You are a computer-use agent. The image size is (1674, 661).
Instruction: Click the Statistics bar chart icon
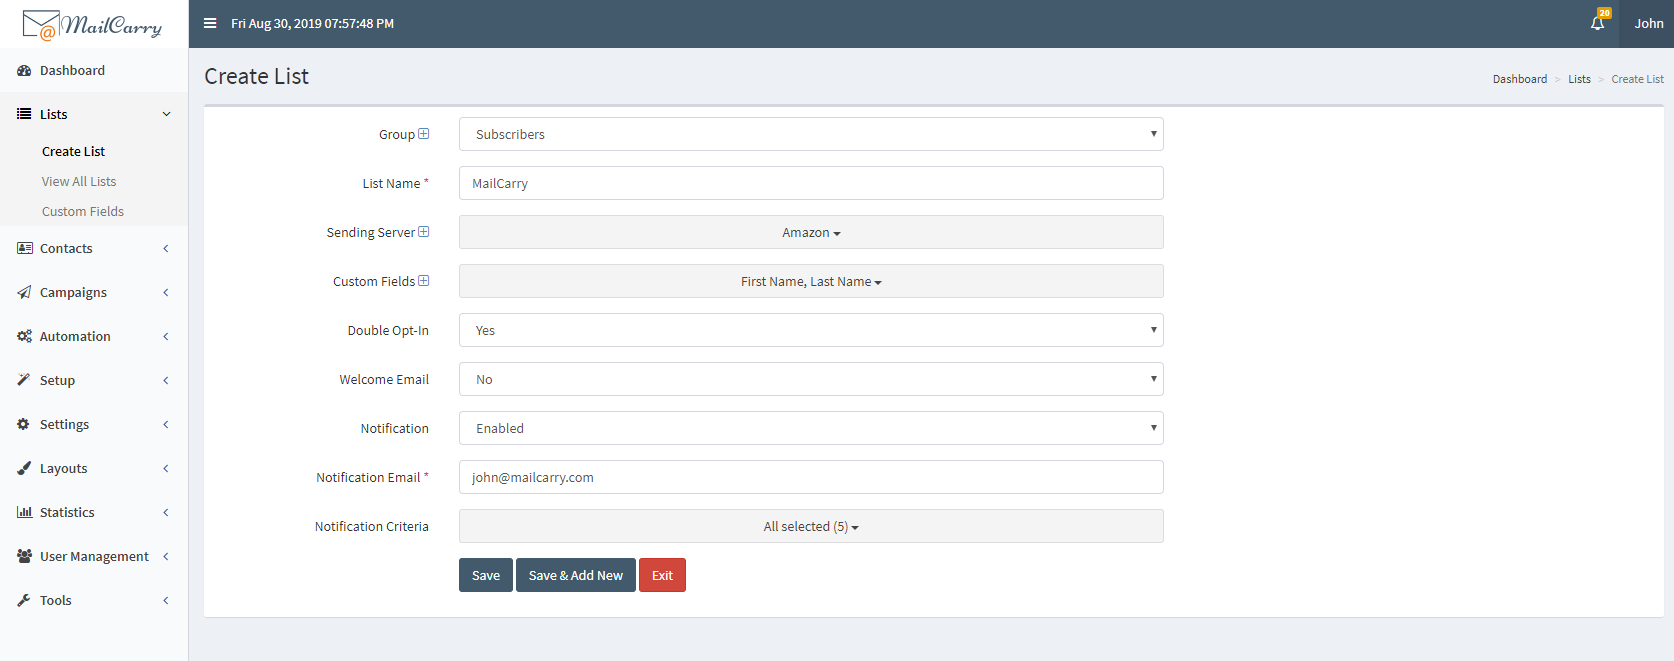tap(24, 512)
